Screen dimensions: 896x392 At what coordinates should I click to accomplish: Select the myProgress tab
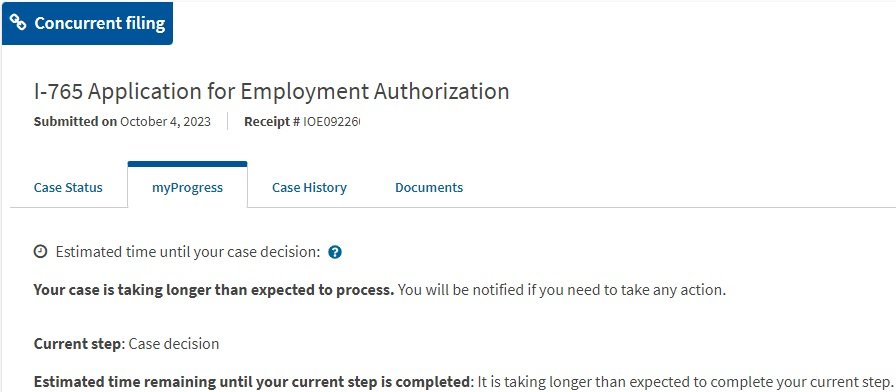[x=187, y=185]
